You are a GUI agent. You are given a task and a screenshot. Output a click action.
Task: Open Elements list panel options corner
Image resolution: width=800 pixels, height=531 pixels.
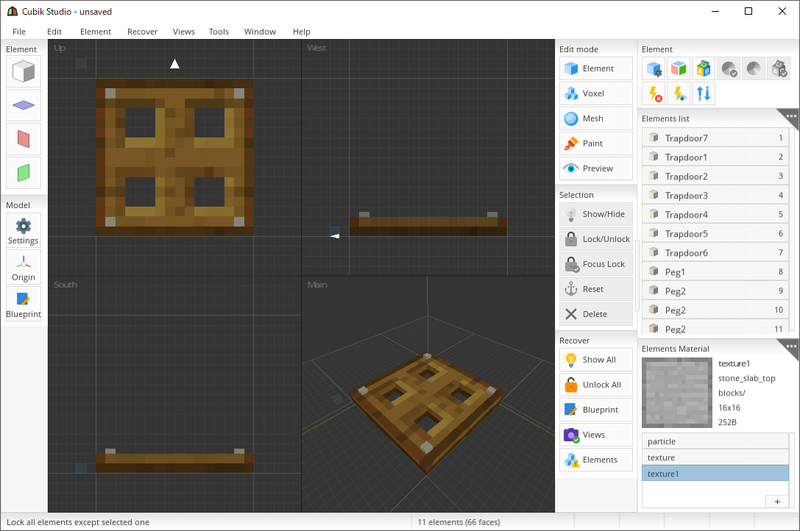point(790,116)
